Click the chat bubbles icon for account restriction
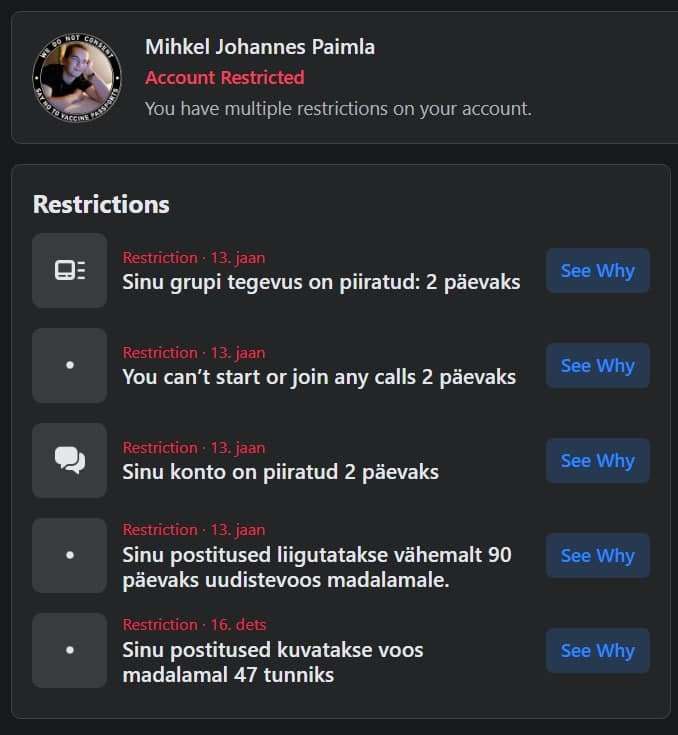This screenshot has height=735, width=678. [69, 460]
